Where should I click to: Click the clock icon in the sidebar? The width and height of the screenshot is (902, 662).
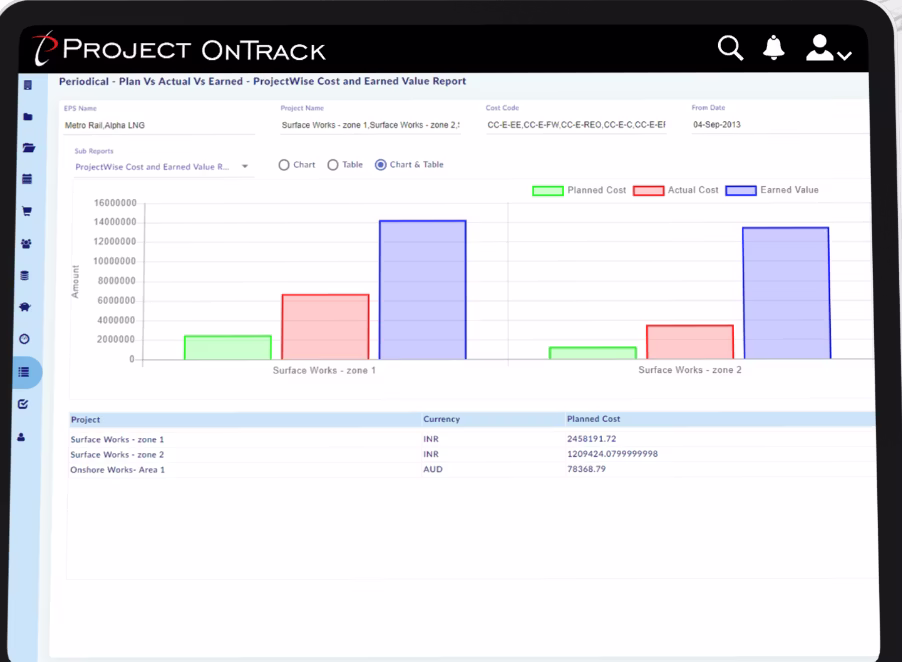(25, 339)
